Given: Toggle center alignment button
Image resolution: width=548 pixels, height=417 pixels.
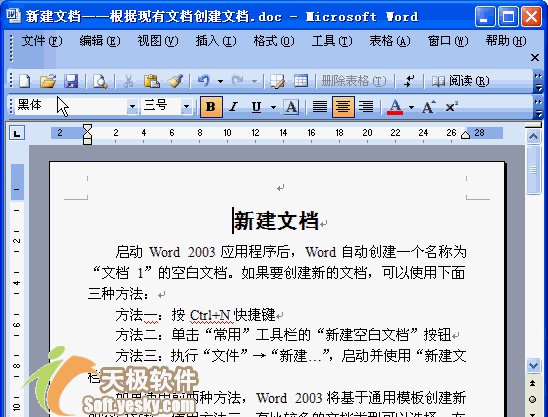Looking at the screenshot, I should [x=343, y=107].
